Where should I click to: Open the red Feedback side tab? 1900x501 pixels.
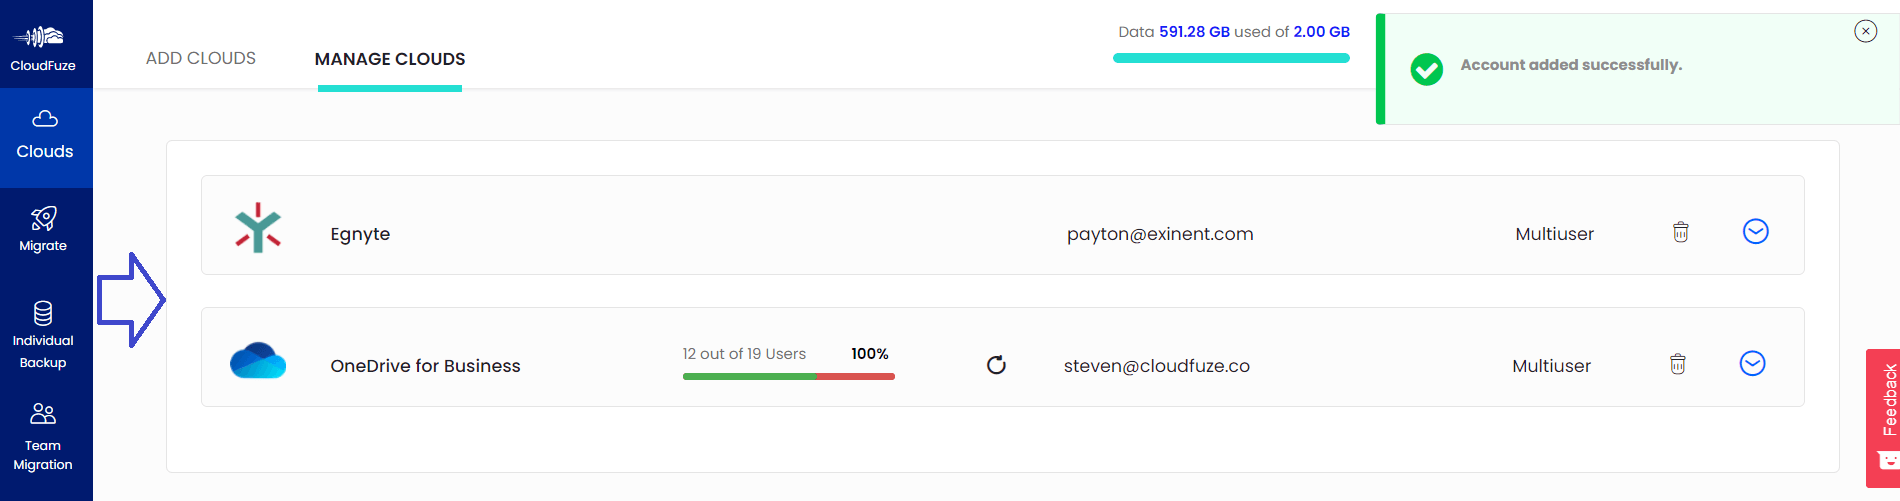[1883, 417]
